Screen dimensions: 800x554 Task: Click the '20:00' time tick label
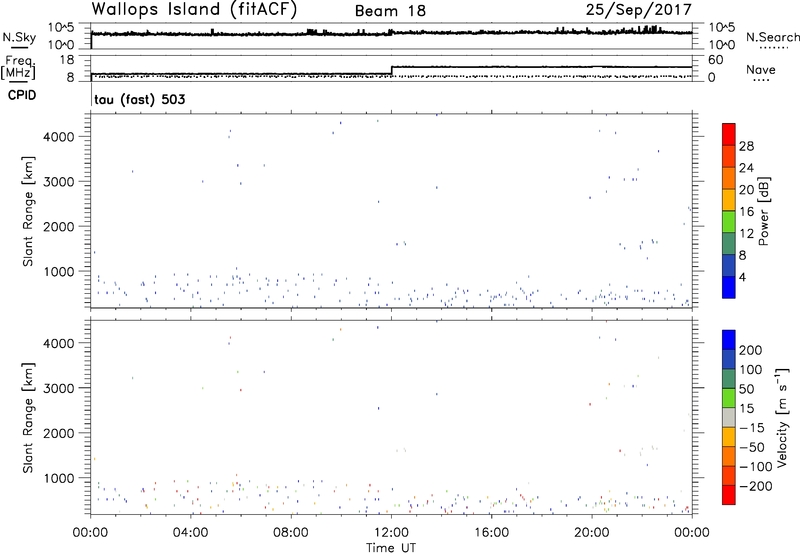(x=592, y=533)
